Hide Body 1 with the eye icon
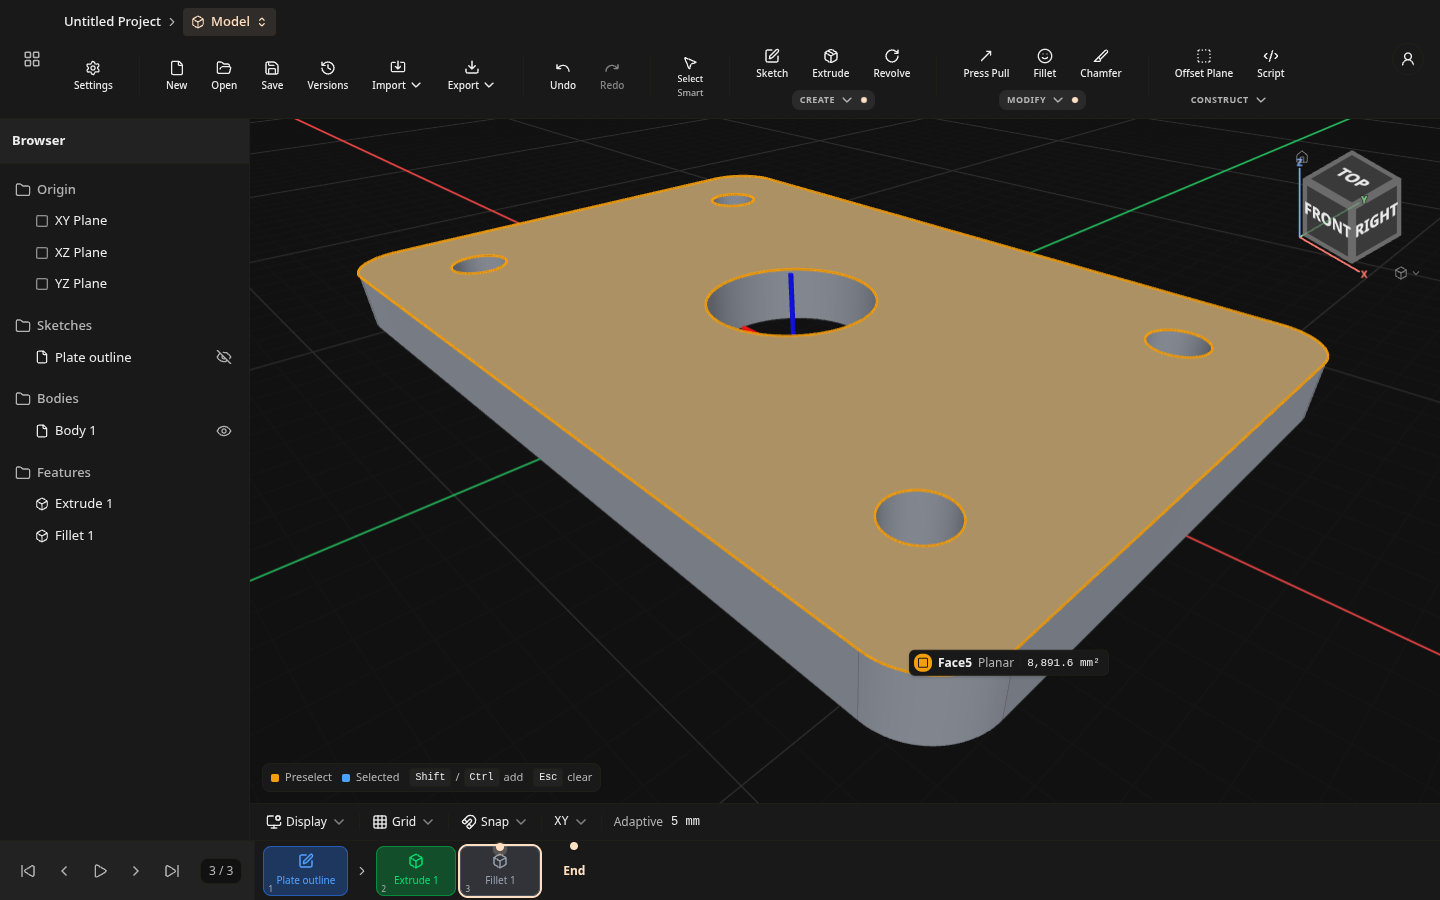Screen dimensions: 1440x900 click(224, 431)
